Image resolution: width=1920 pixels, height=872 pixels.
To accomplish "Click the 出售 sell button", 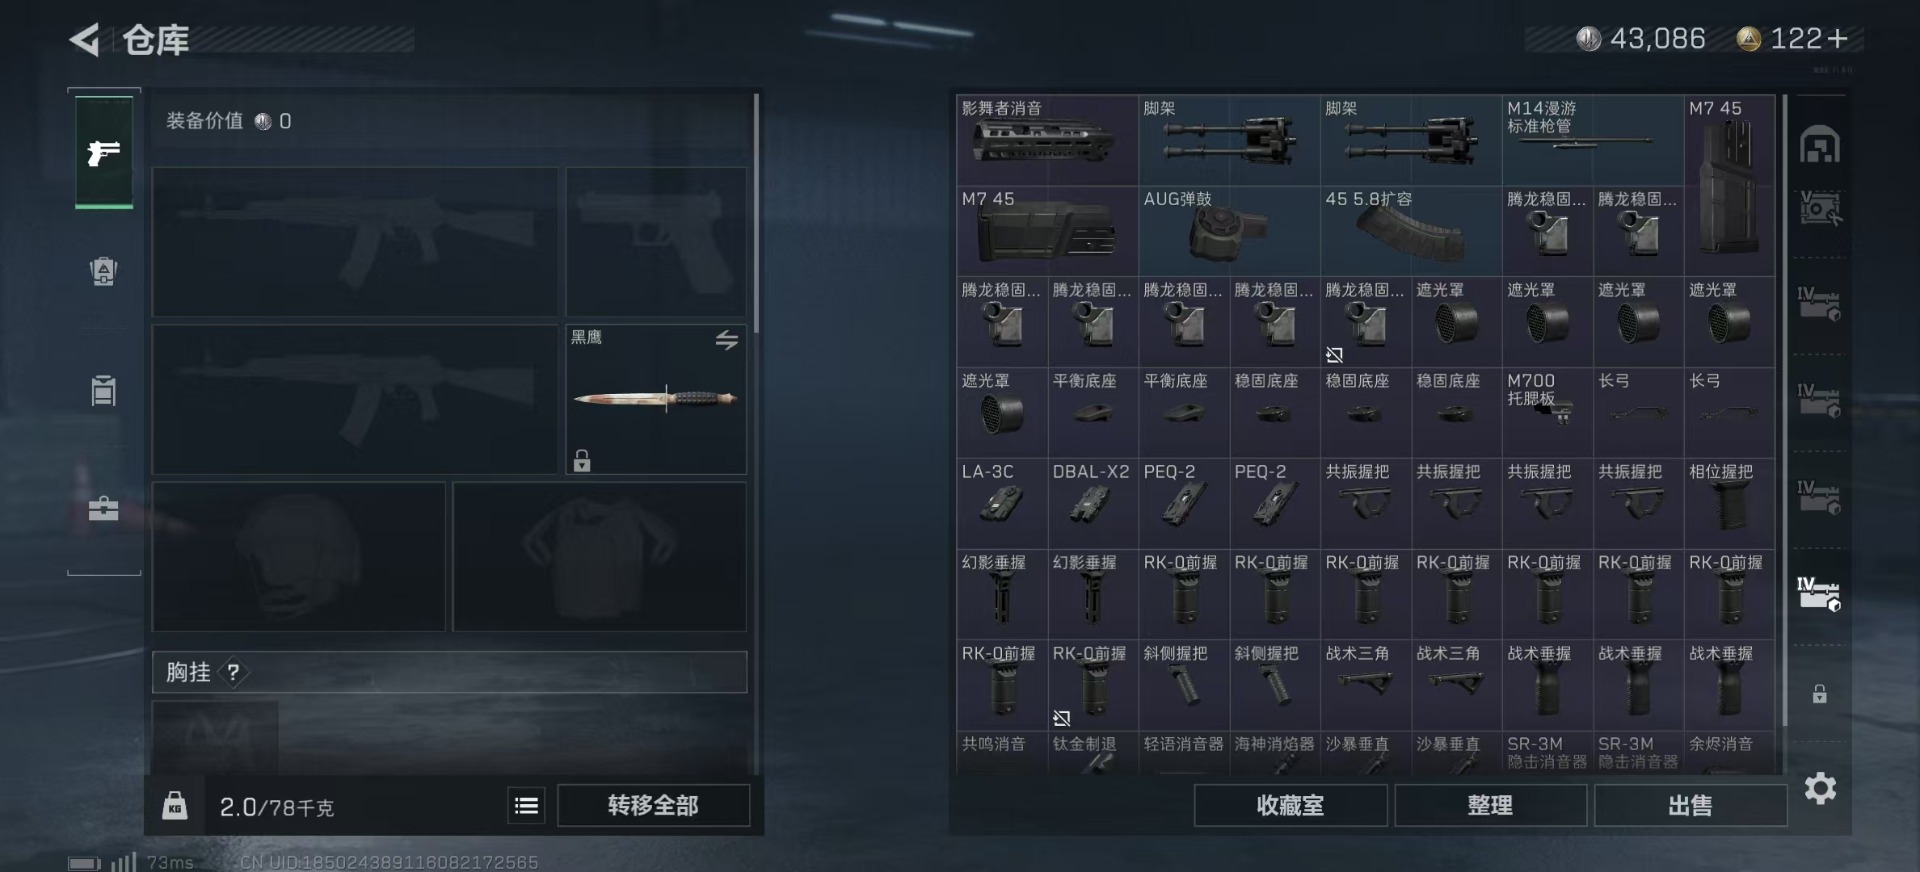I will tap(1690, 805).
